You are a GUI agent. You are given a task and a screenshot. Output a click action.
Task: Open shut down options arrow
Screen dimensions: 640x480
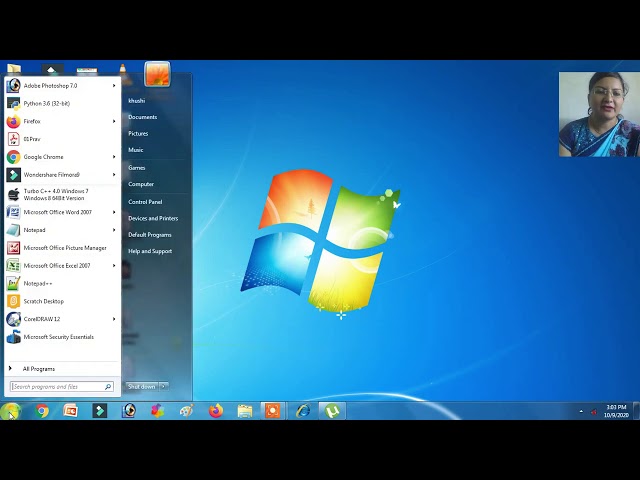[164, 387]
